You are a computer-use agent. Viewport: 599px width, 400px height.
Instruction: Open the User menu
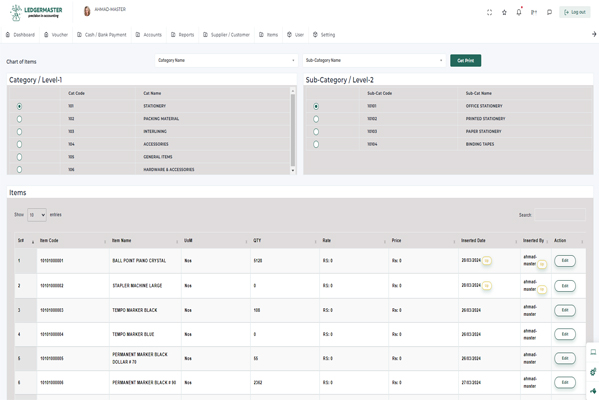click(x=295, y=35)
